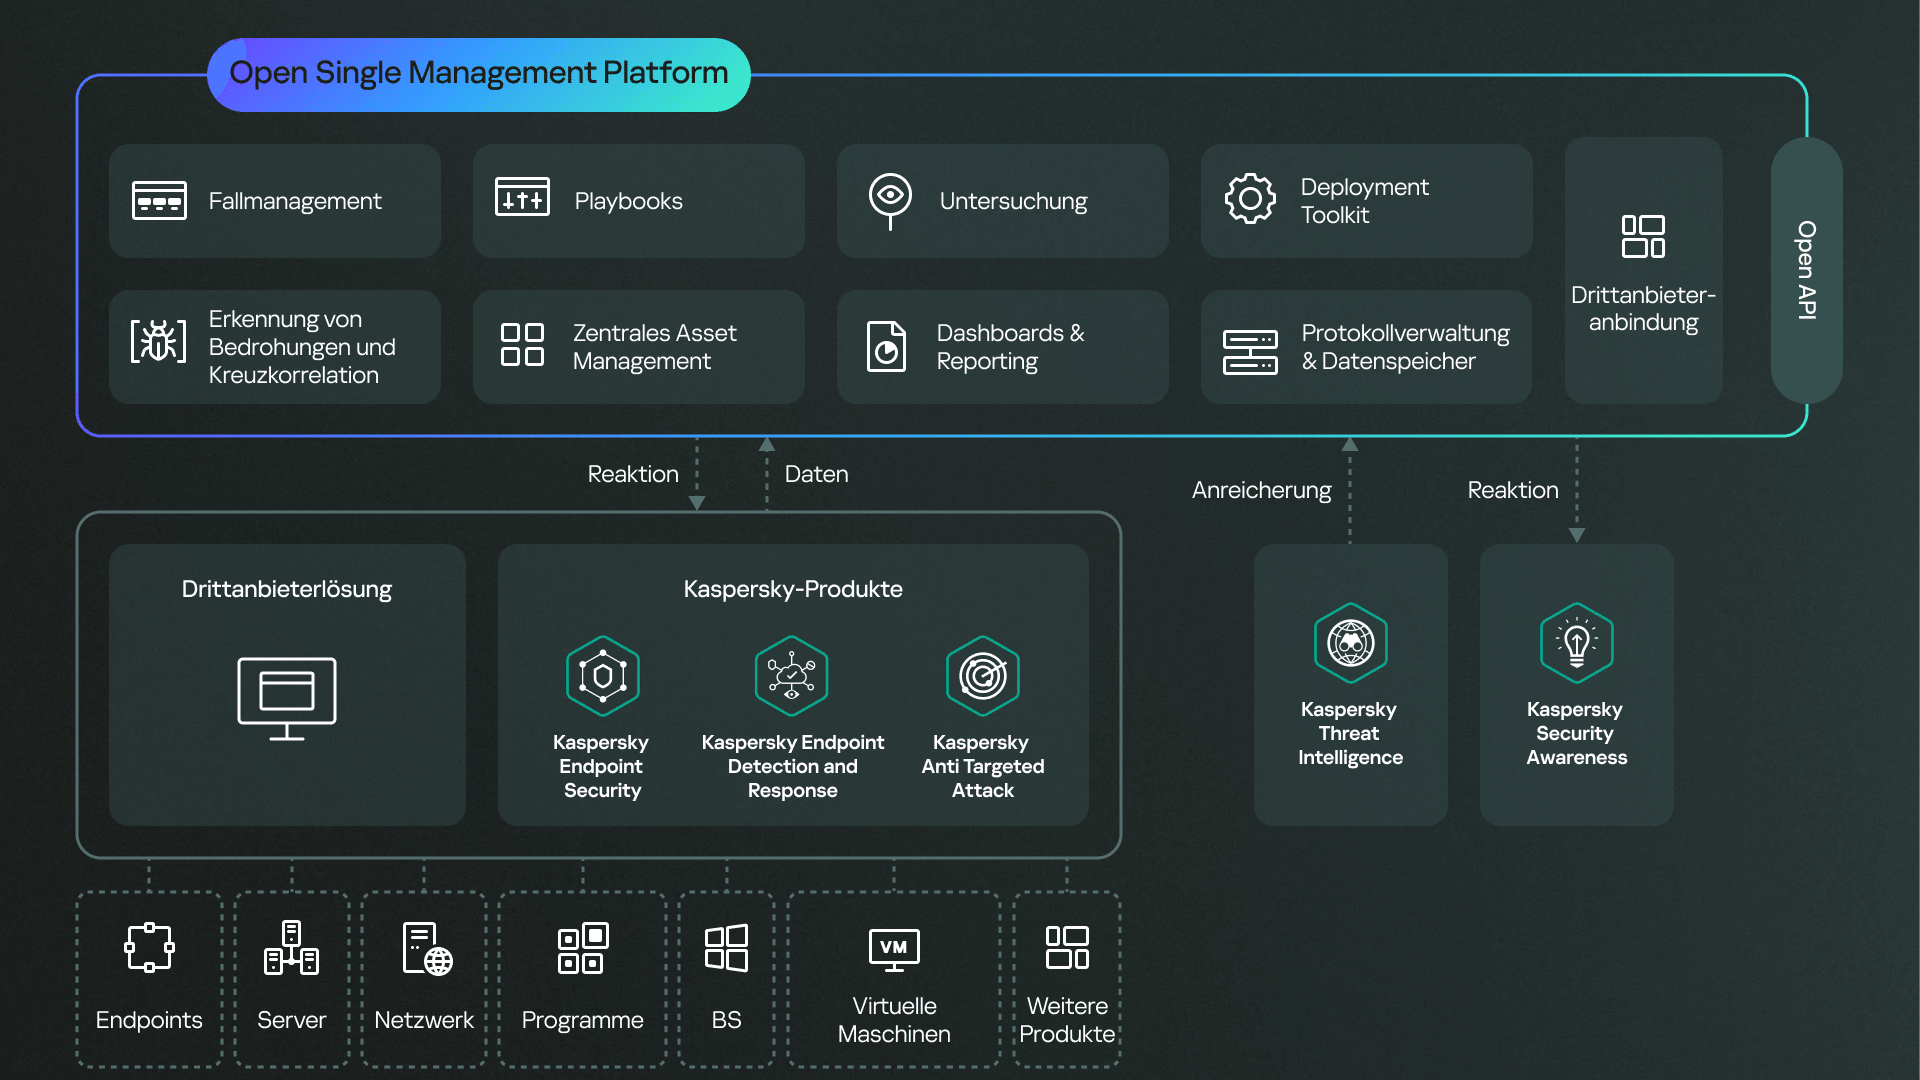Click the Dashboards & Reporting document icon
Screen dimensions: 1920x1080
click(x=886, y=346)
